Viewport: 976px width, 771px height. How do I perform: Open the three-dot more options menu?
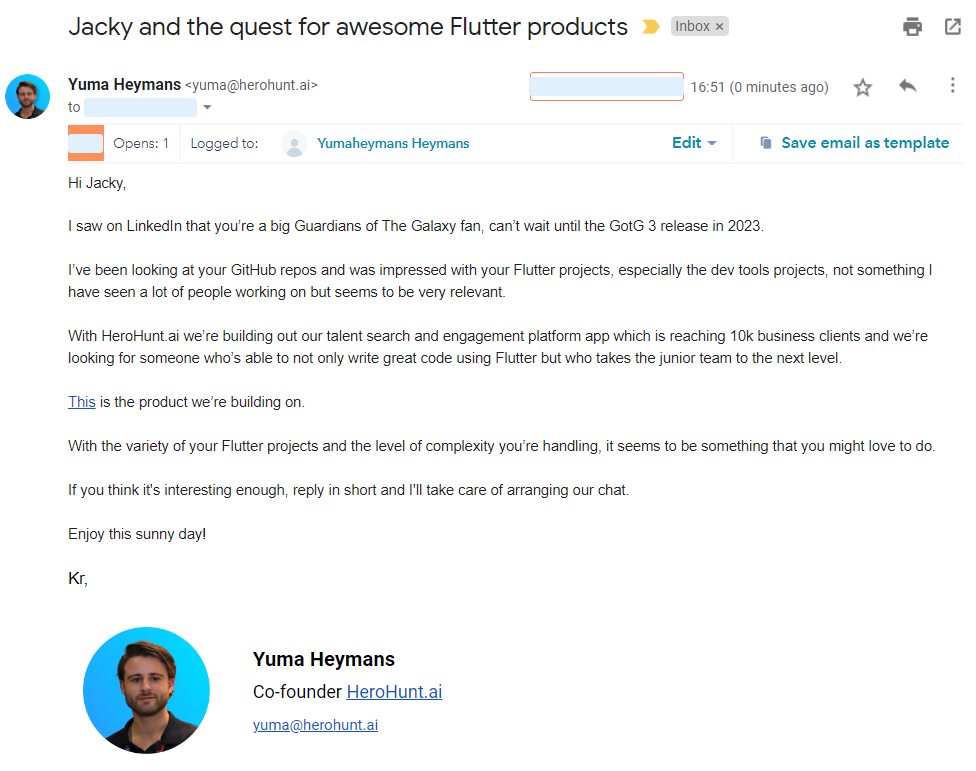pos(952,86)
